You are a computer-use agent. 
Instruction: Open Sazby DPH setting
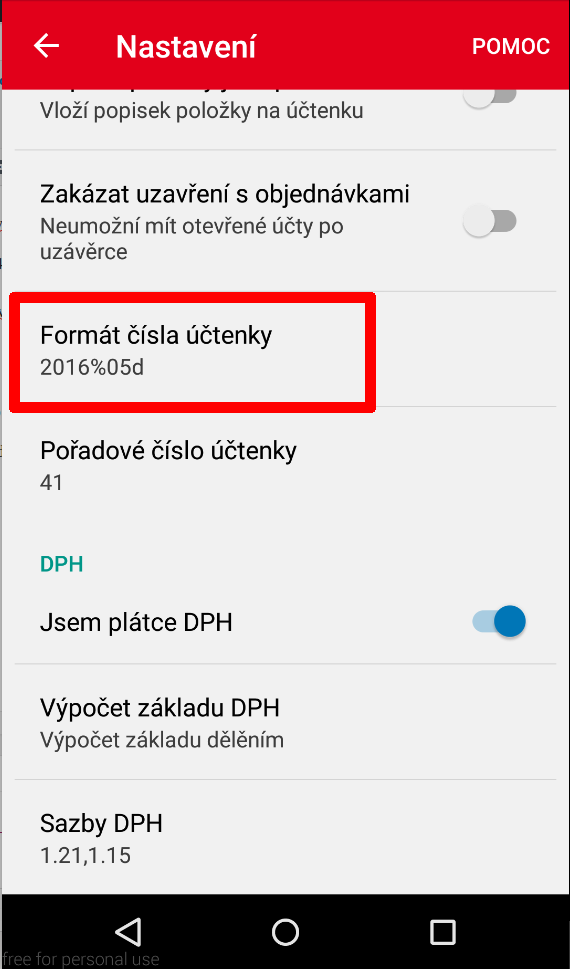285,837
